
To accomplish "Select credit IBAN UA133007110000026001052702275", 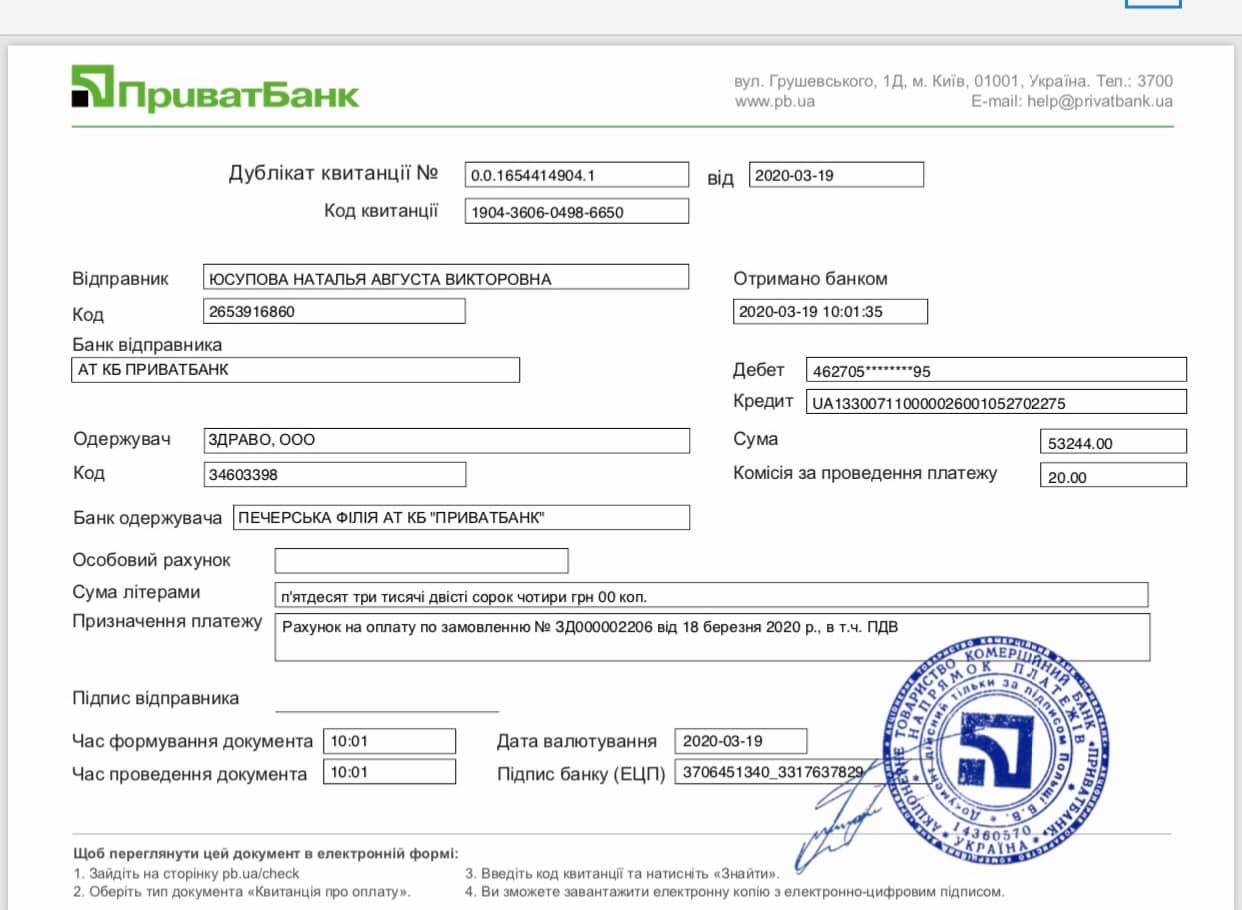I will (x=996, y=402).
